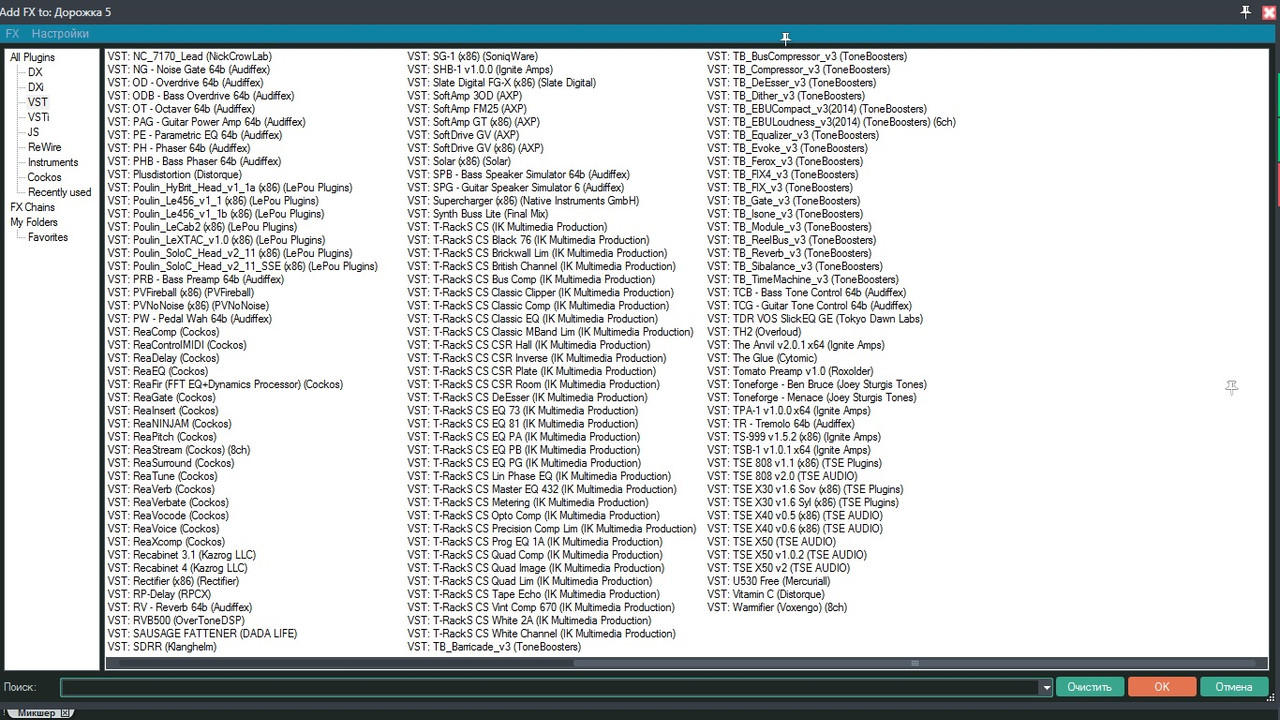Image resolution: width=1280 pixels, height=720 pixels.
Task: Select the DX plugin category
Action: click(x=35, y=72)
